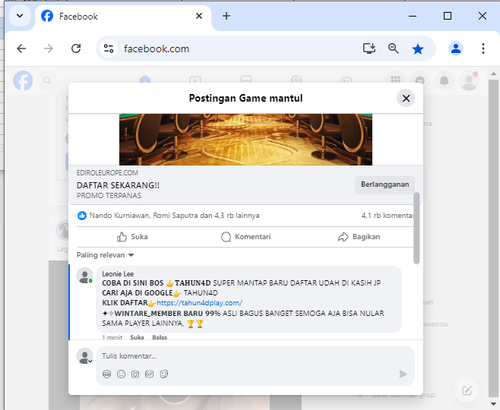500x410 pixels.
Task: Open the notifications bell icon
Action: tap(444, 80)
